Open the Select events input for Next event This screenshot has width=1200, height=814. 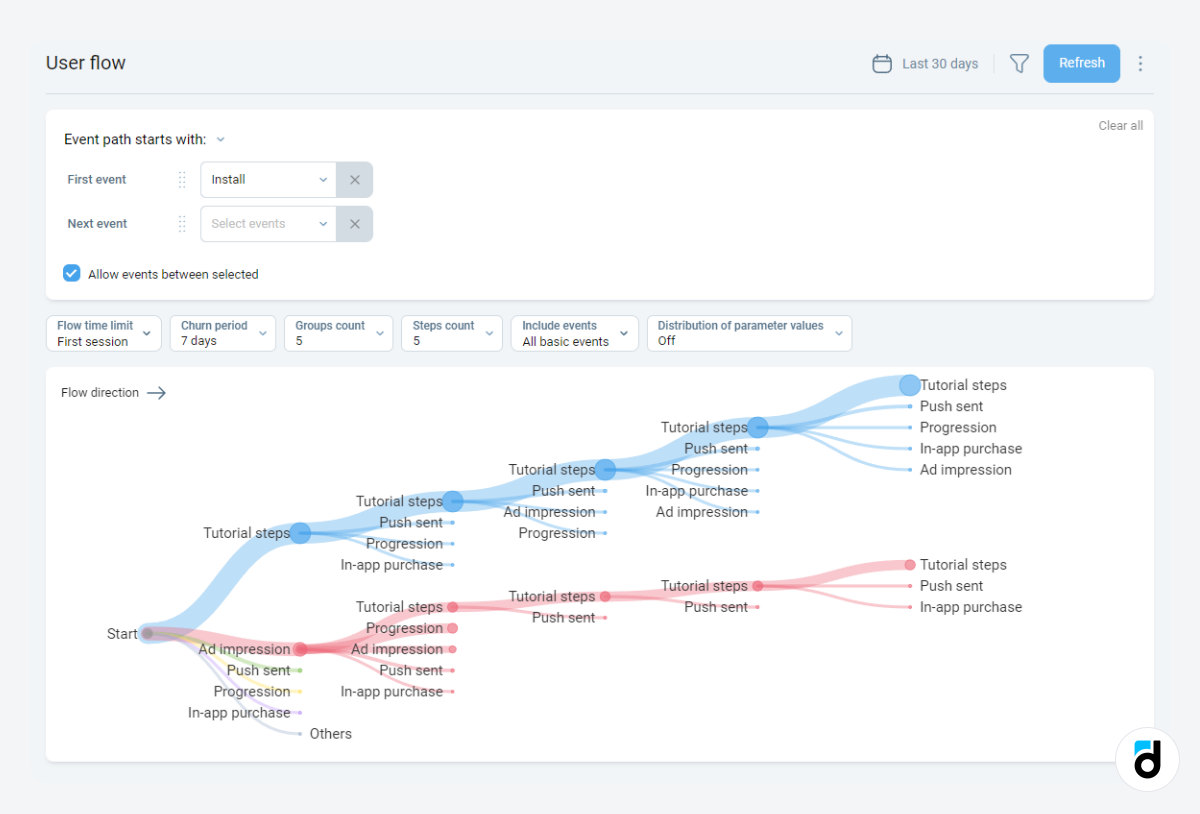[268, 224]
